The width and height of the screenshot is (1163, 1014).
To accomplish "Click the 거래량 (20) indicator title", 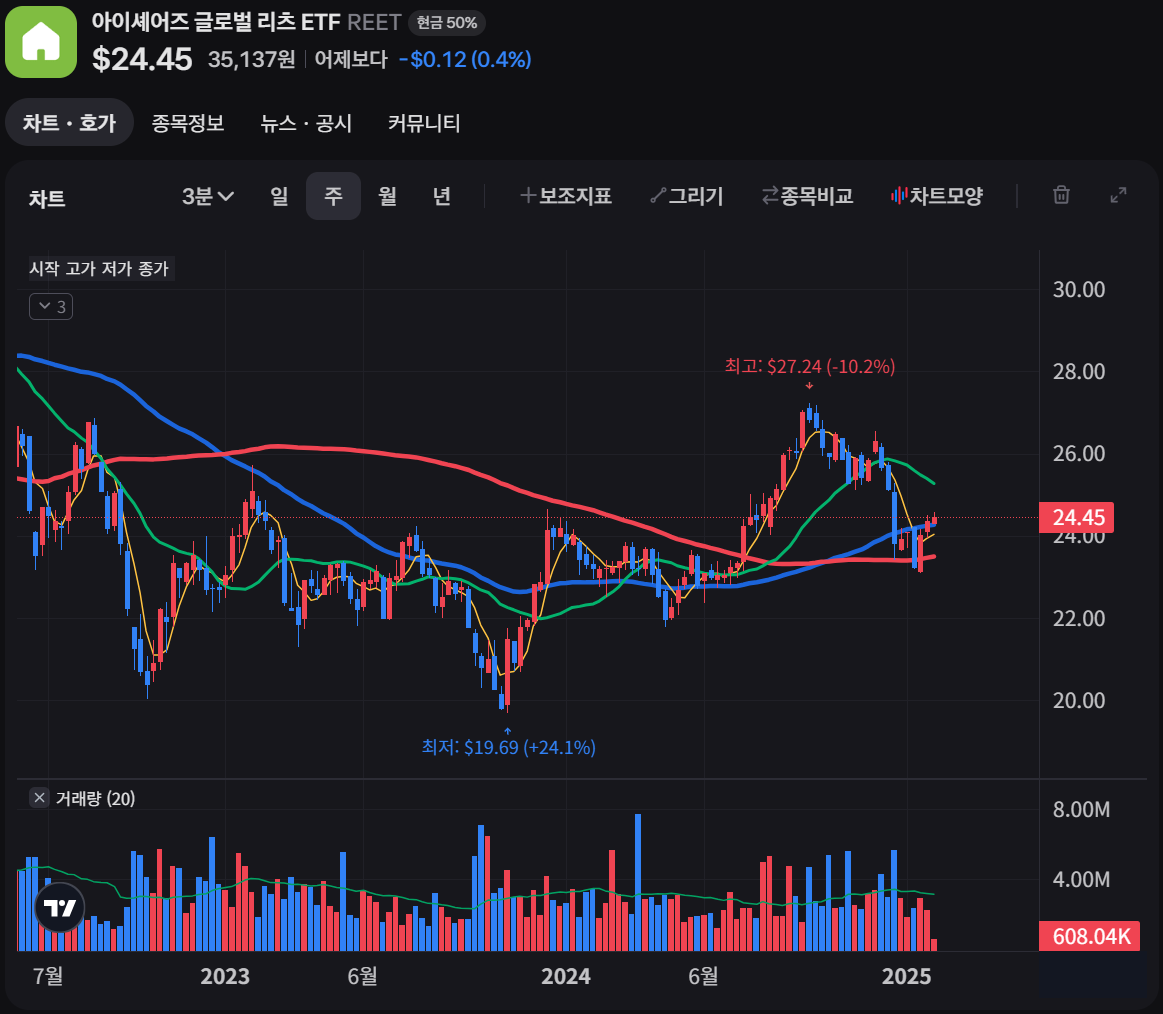I will (95, 798).
